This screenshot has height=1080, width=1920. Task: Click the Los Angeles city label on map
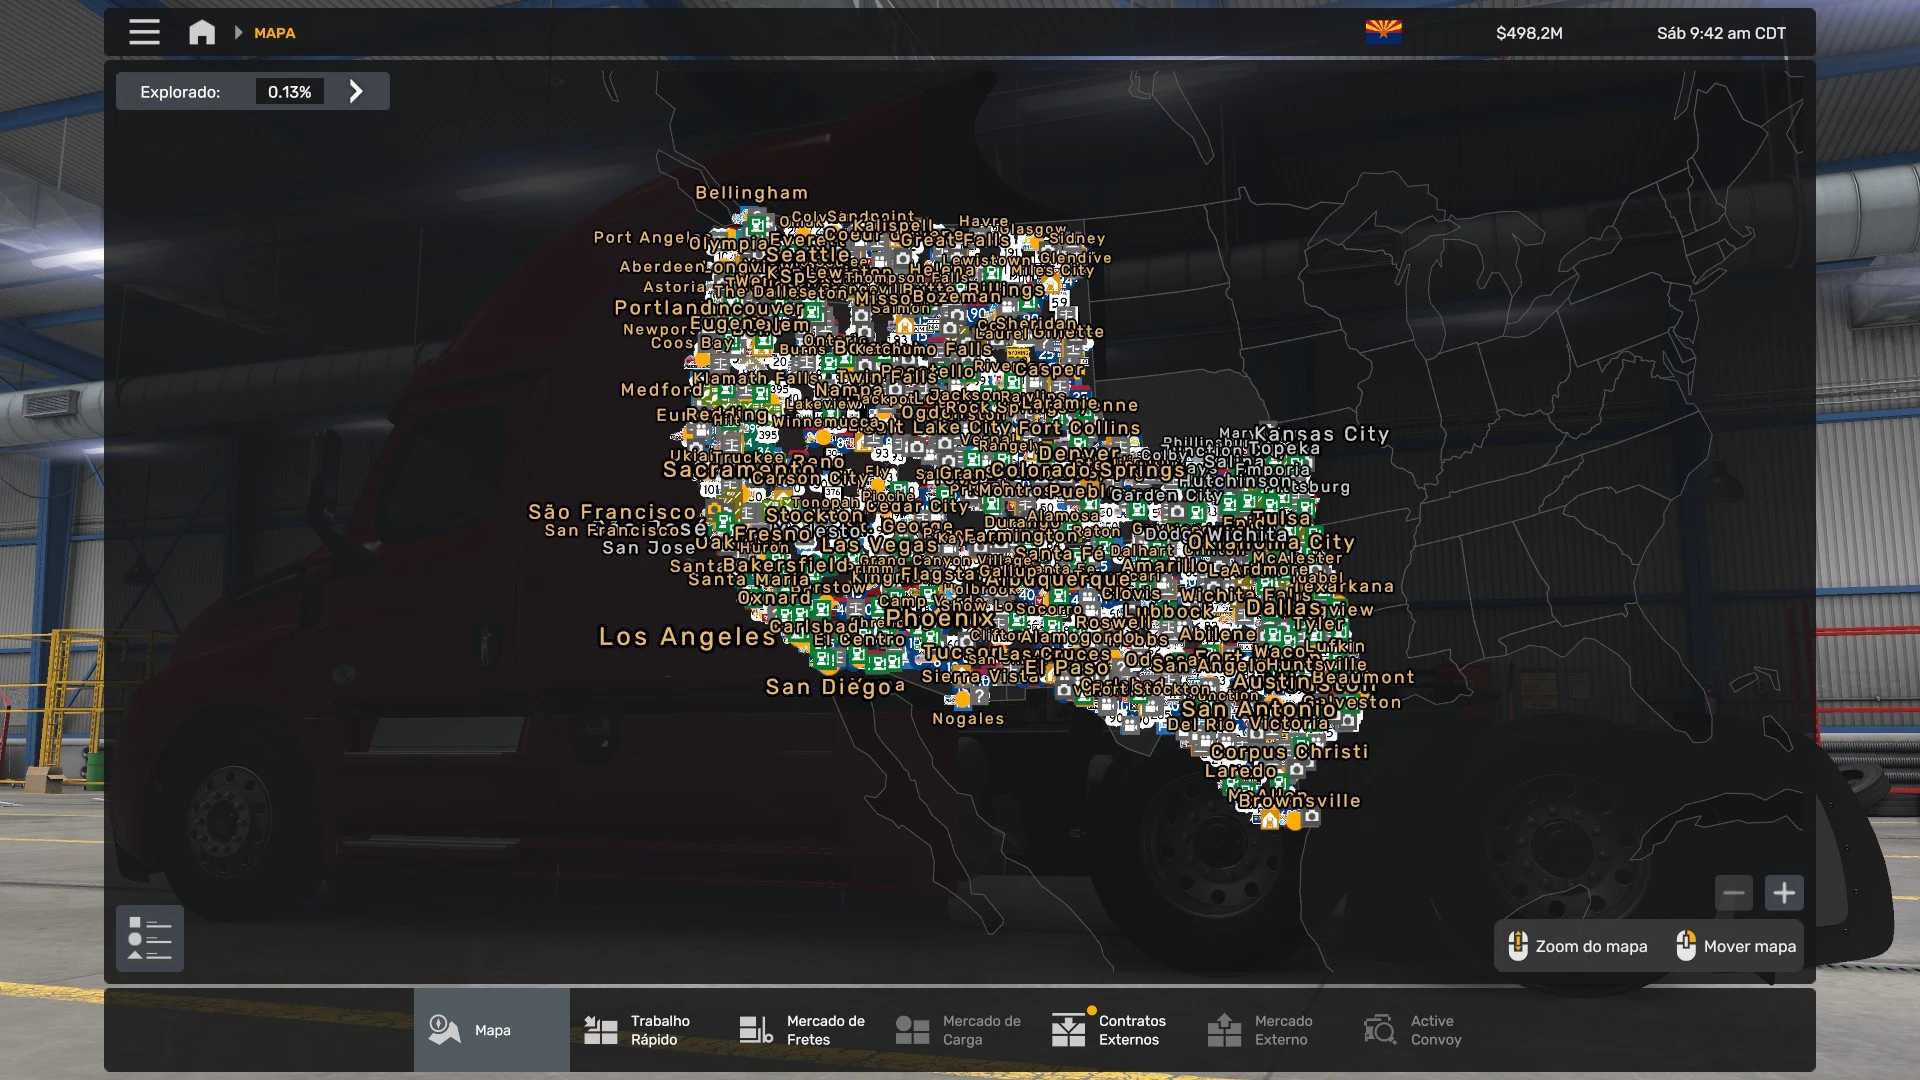(x=687, y=637)
